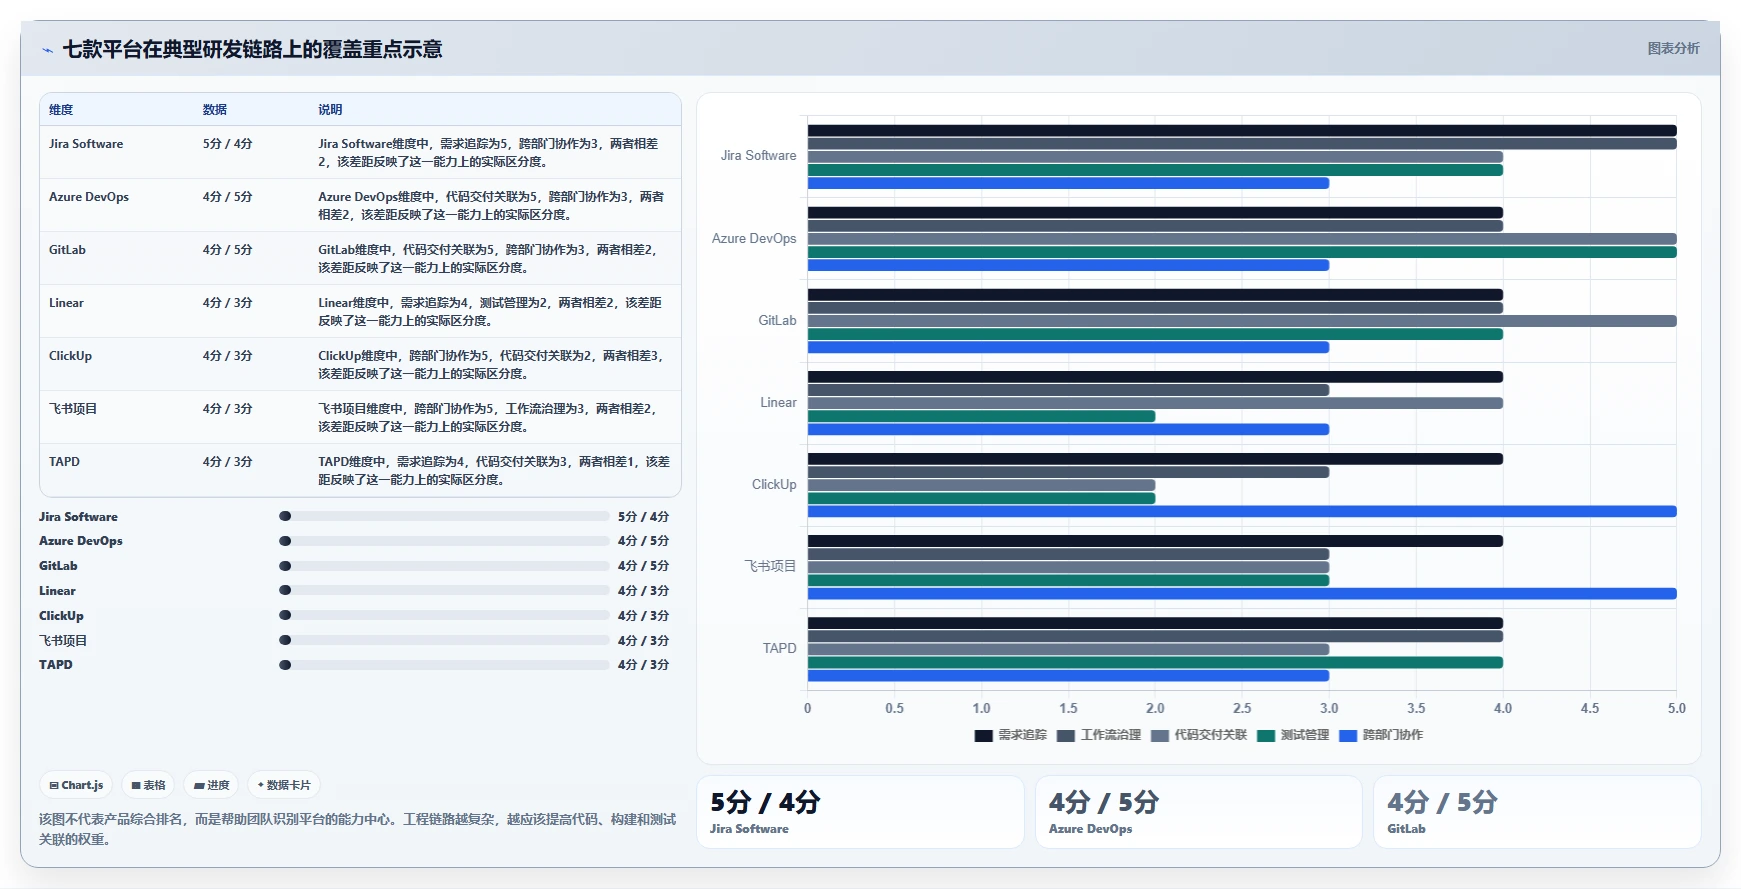Click the green 测试管理 bar for Linear

pyautogui.click(x=981, y=416)
